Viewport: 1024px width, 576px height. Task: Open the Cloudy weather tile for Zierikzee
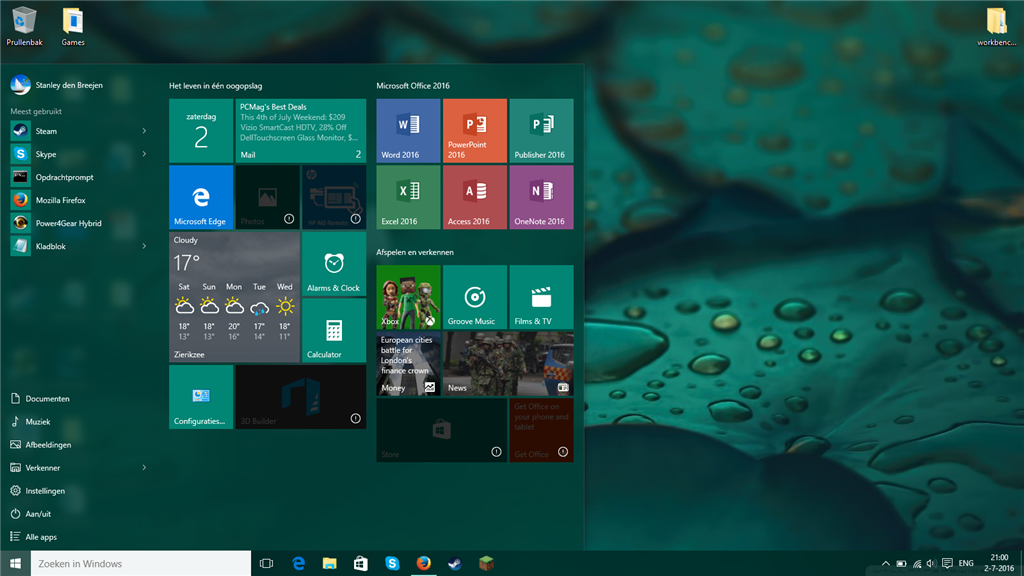(234, 297)
